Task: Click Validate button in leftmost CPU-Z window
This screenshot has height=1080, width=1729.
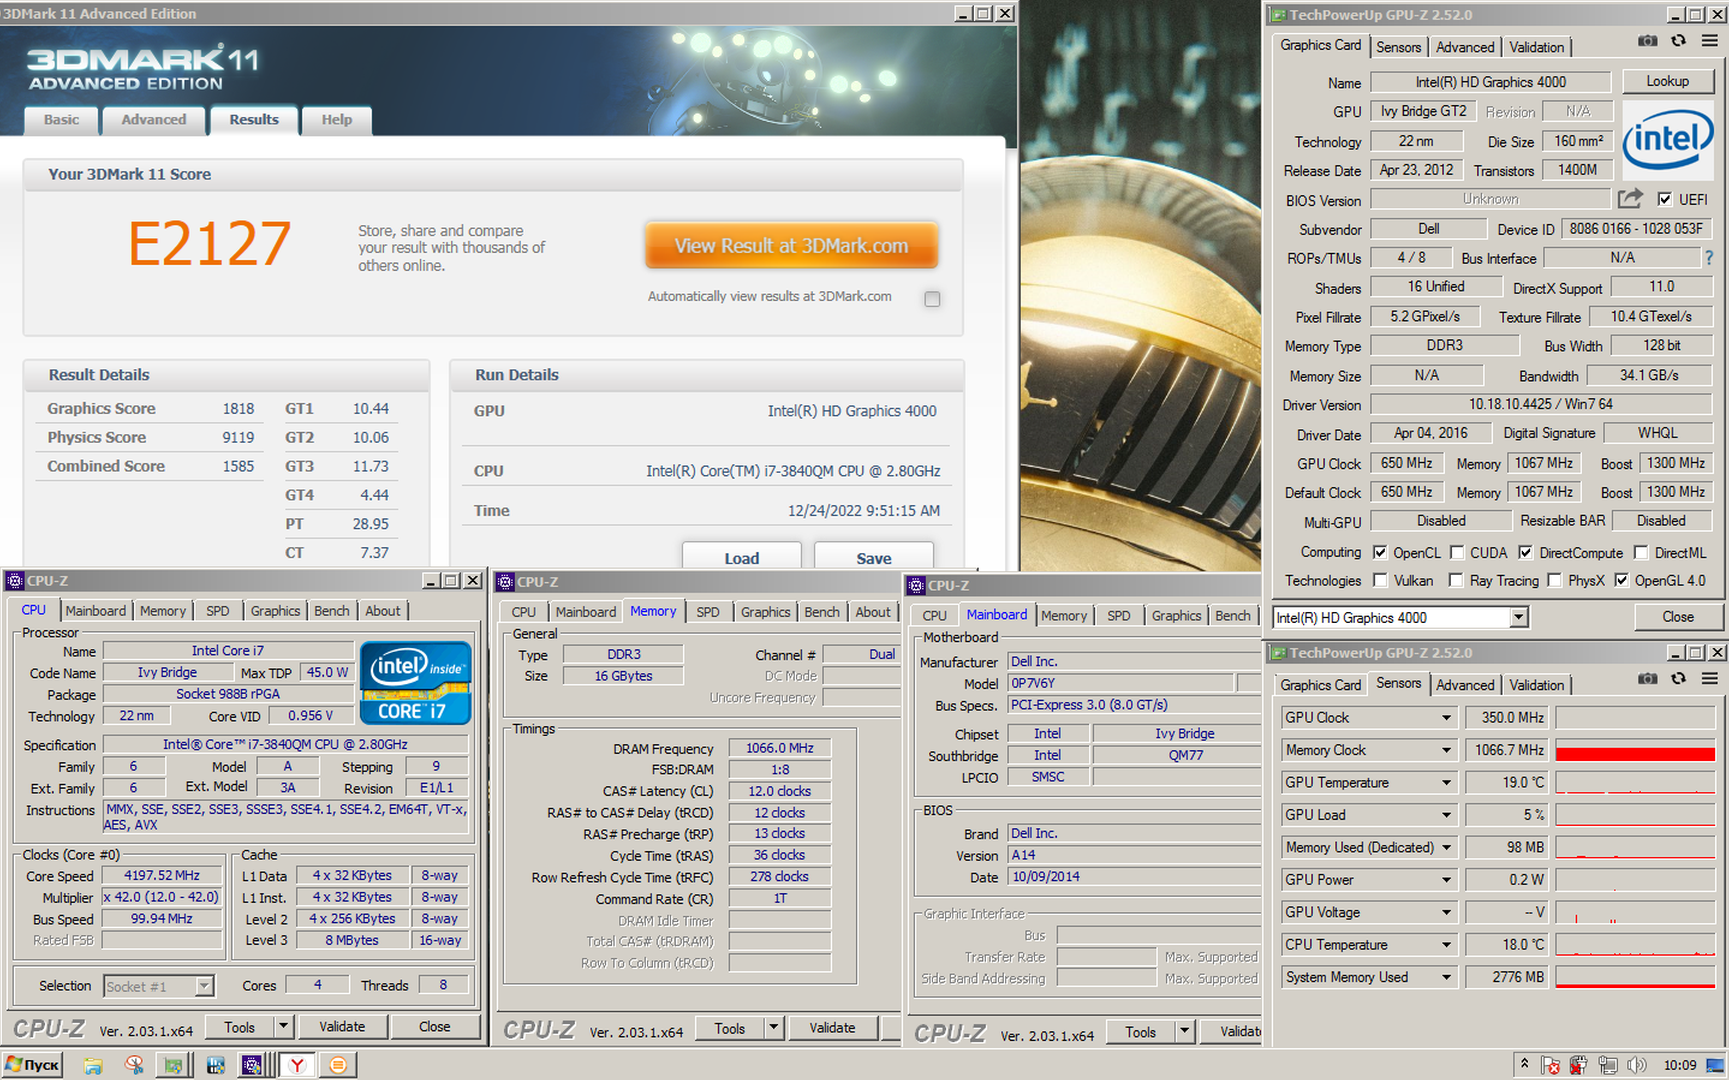Action: 342,1026
